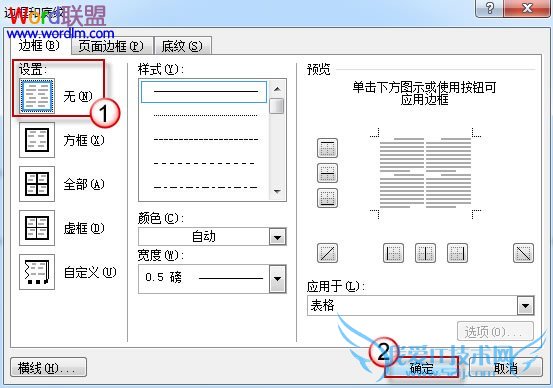
Task: Click the 确定 (OK) button
Action: (422, 368)
